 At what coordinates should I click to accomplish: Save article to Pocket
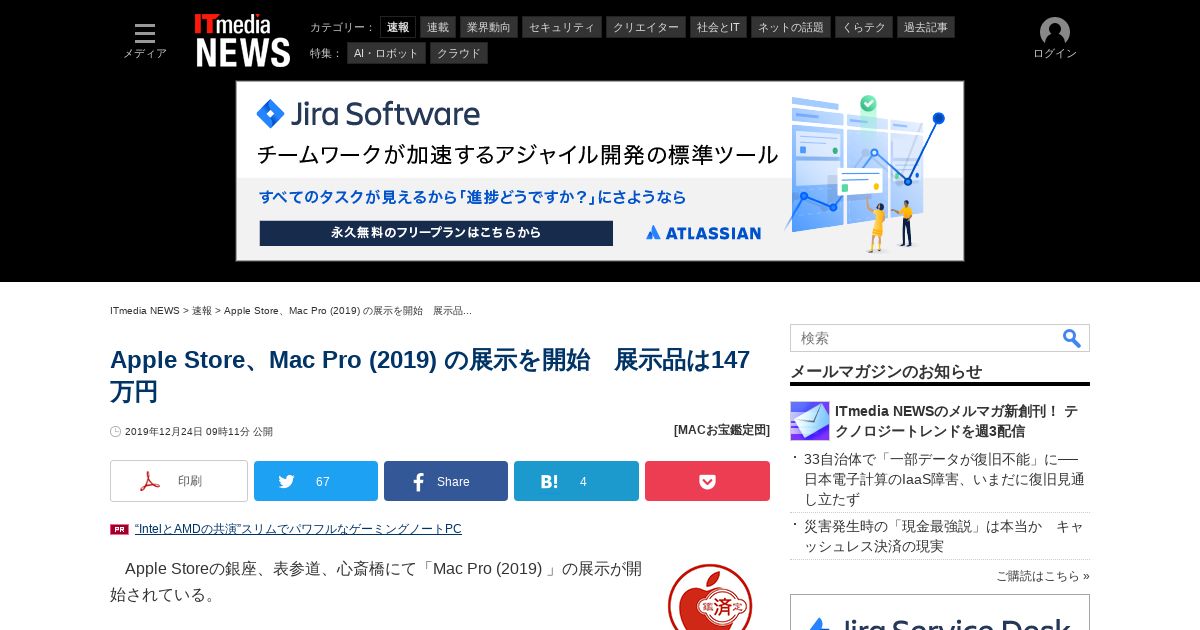click(707, 481)
